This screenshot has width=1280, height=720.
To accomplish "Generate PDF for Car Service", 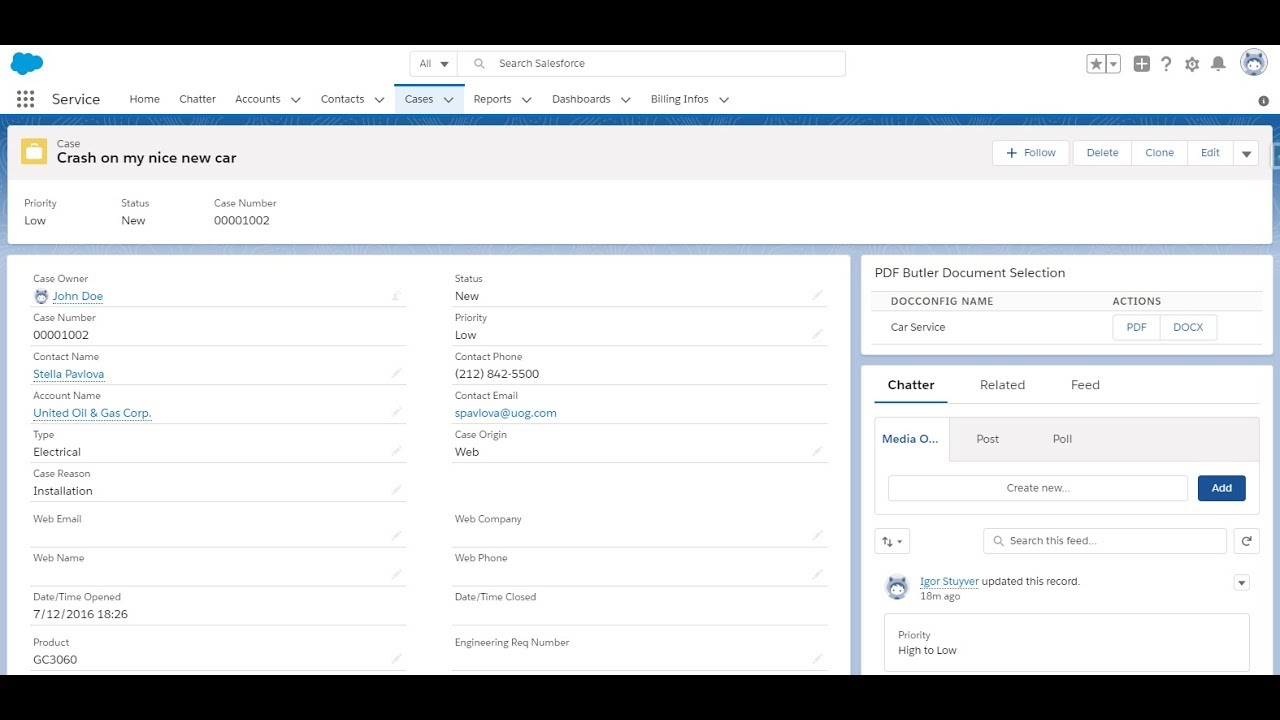I will pyautogui.click(x=1136, y=327).
